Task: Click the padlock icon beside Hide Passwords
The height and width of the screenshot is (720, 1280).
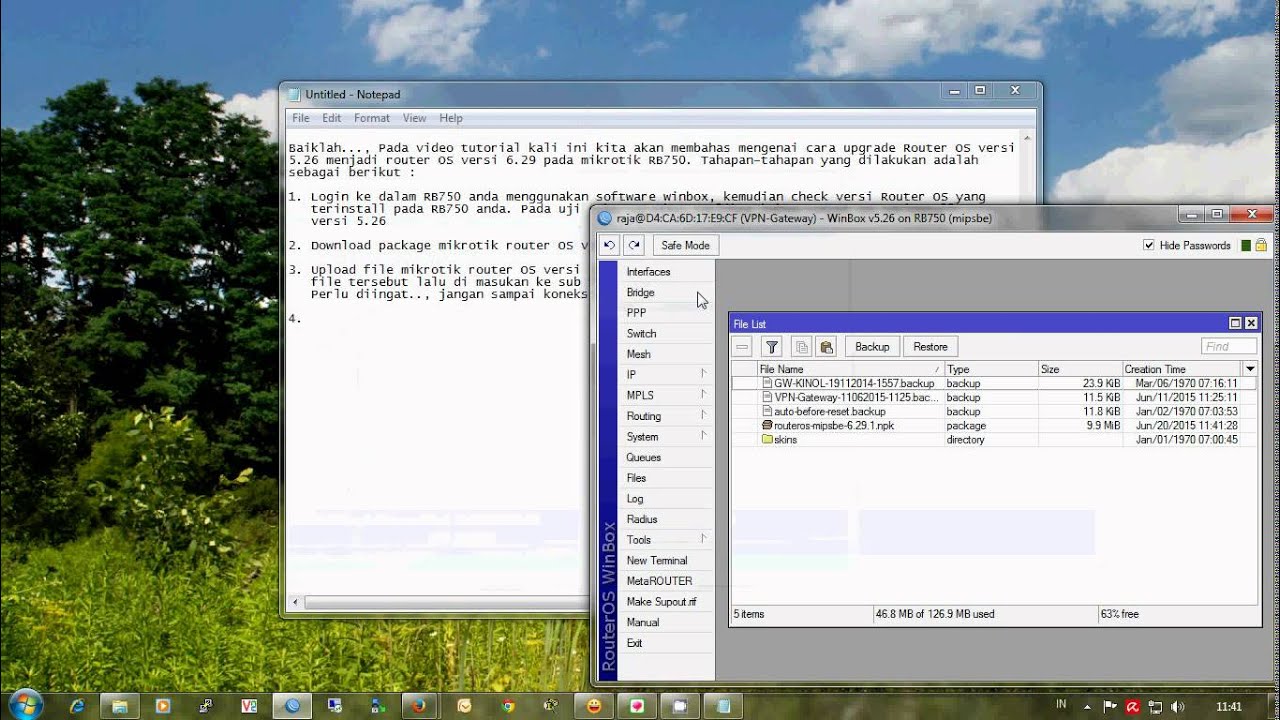Action: point(1261,245)
